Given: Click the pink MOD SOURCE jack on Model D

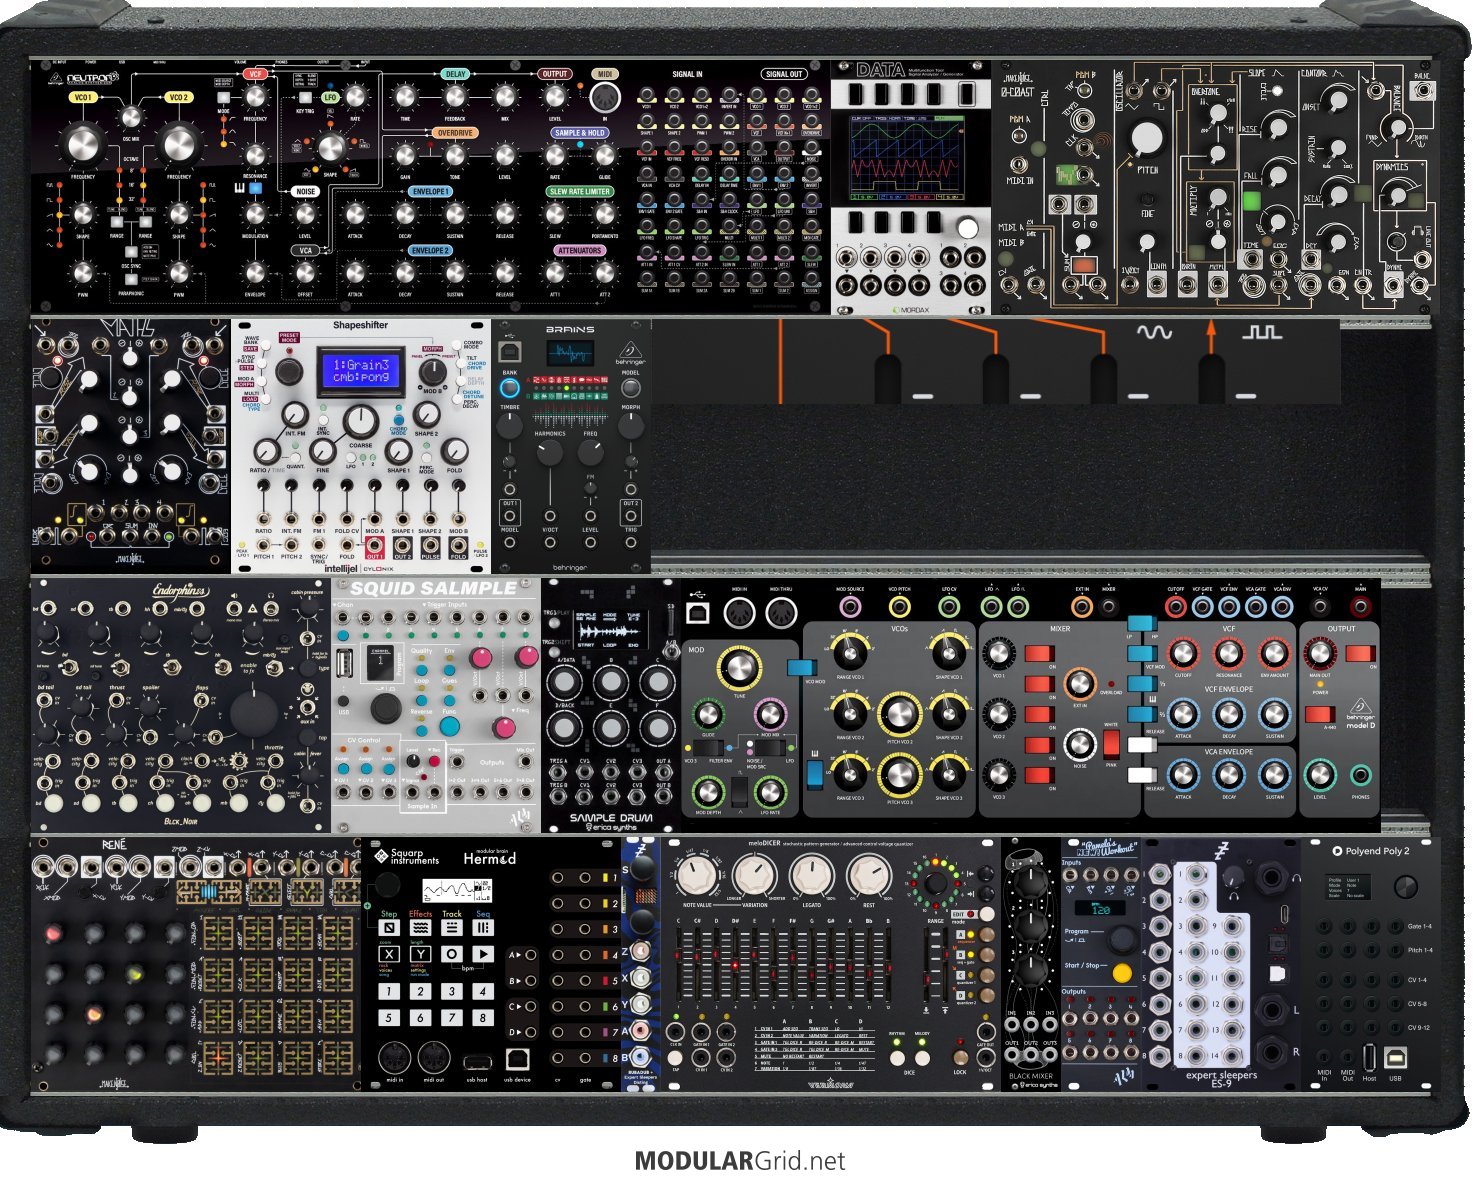Looking at the screenshot, I should pos(850,606).
